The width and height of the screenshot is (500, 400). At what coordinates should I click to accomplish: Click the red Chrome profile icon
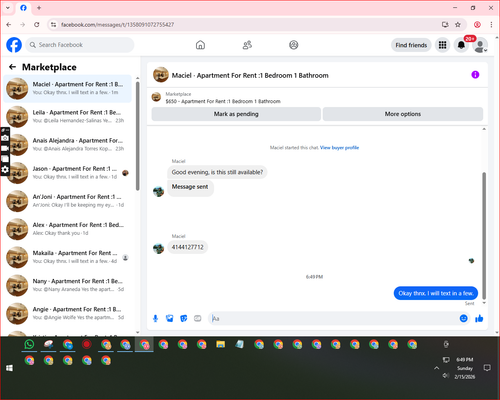click(477, 24)
